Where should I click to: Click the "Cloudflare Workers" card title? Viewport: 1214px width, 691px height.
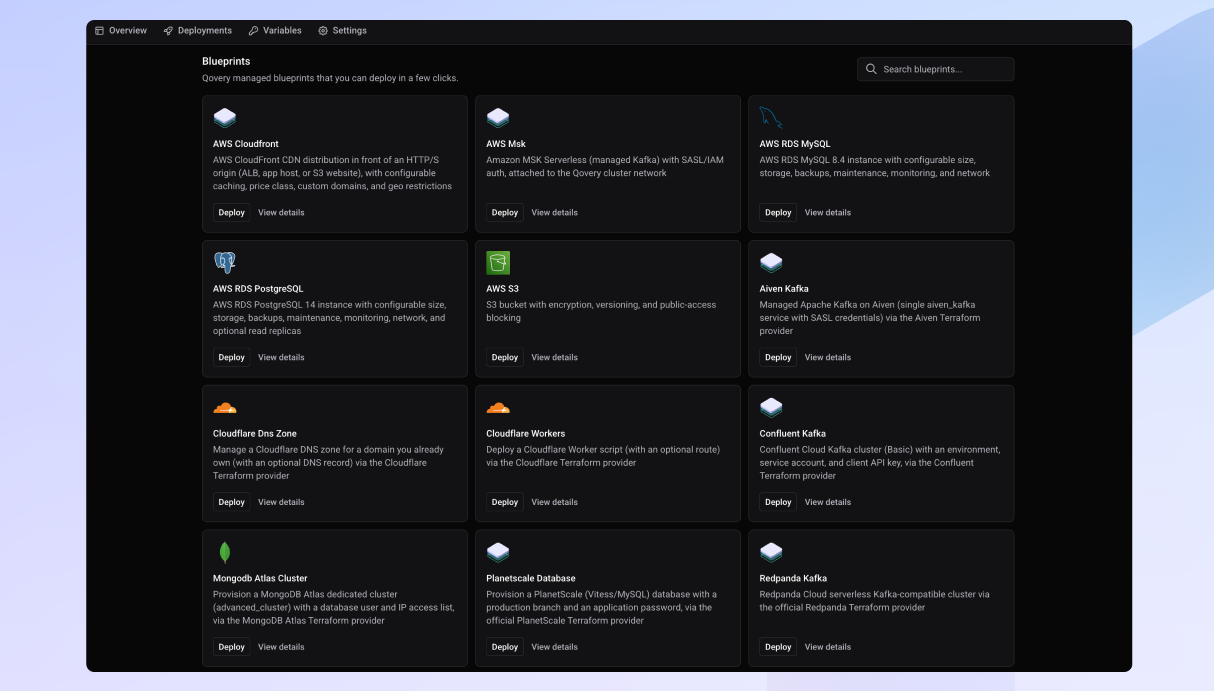(x=526, y=434)
